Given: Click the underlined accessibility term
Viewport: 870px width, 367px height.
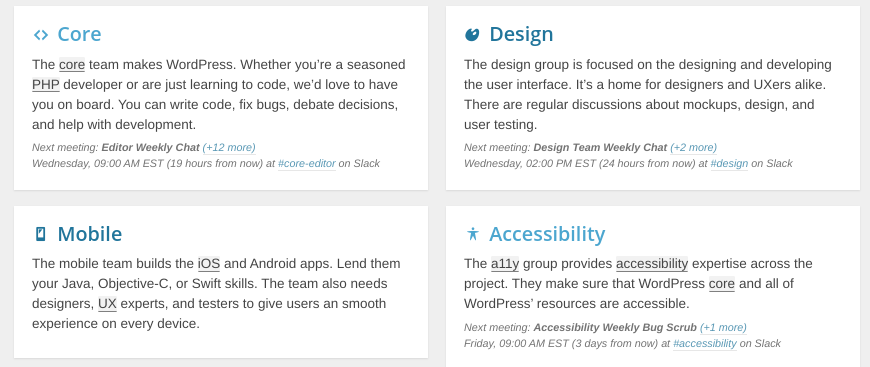Looking at the screenshot, I should click(652, 264).
